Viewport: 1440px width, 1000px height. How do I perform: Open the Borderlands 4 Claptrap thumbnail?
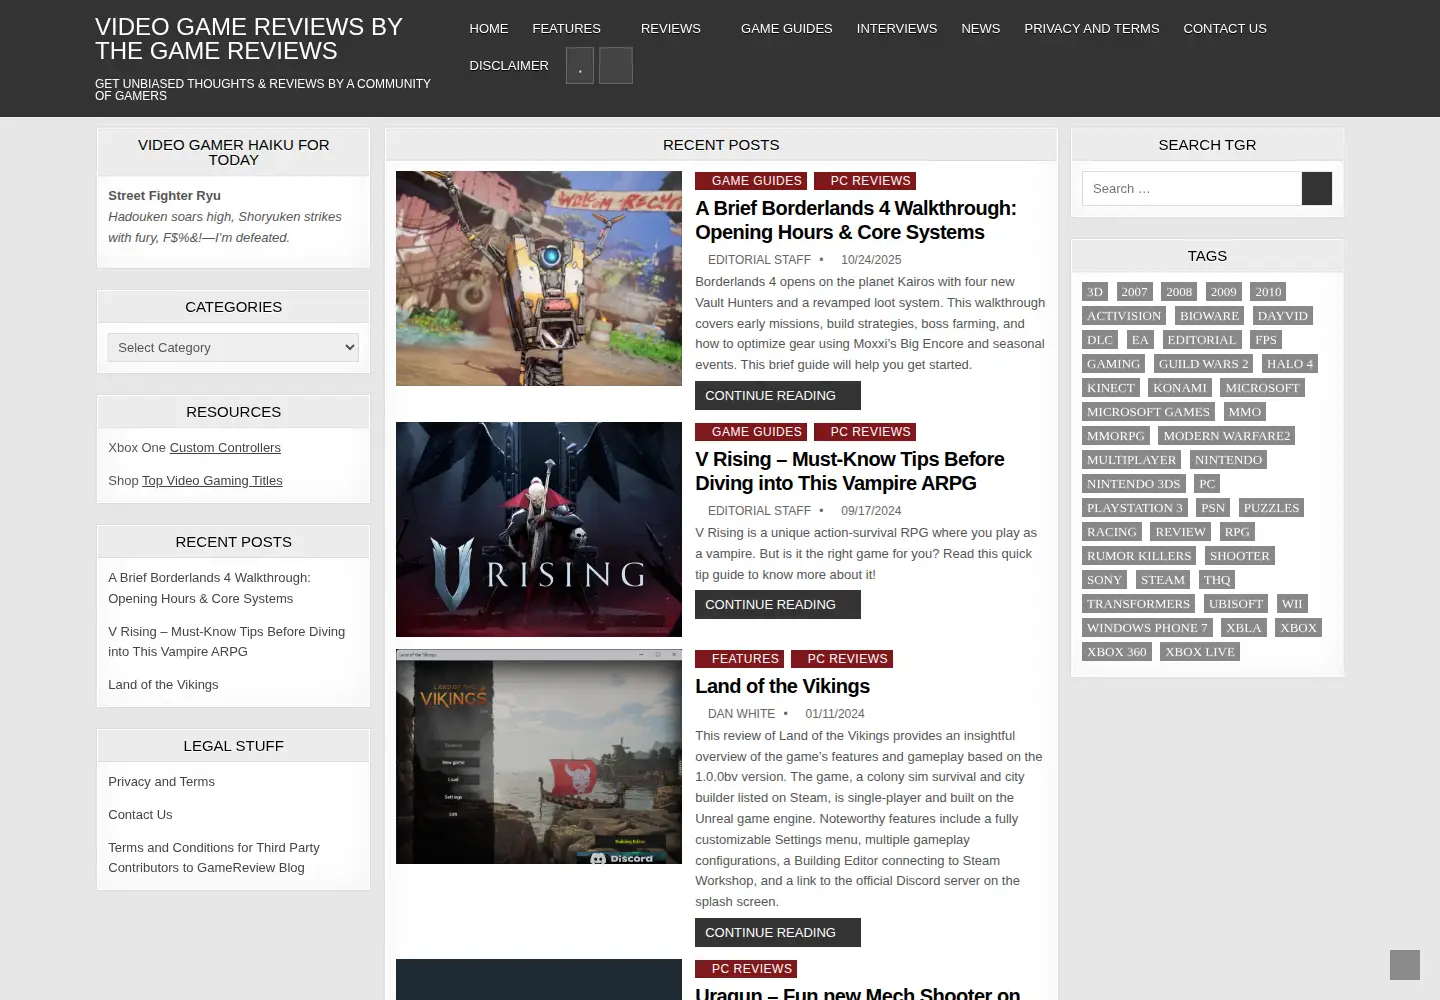point(539,278)
